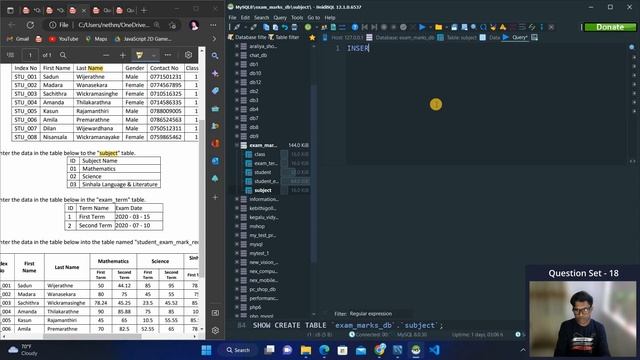
Task: Open the highlight tool dropdown arrow
Action: click(153, 55)
